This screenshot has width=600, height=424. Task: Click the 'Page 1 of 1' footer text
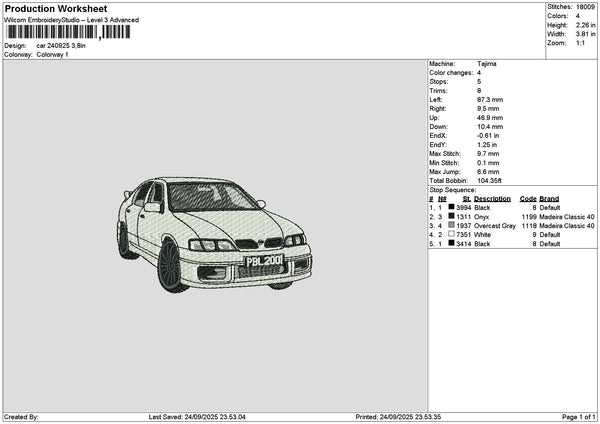click(x=579, y=417)
